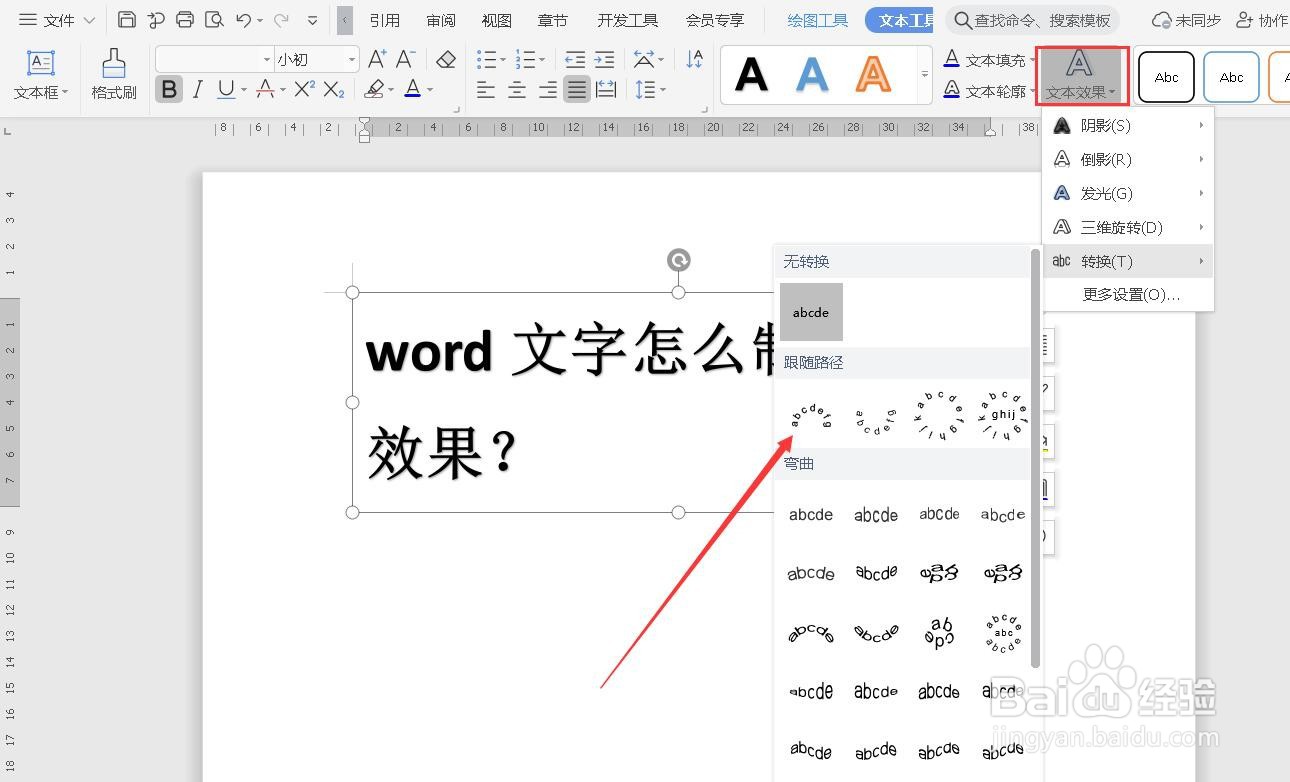Select the increase font size A+ icon
This screenshot has width=1290, height=782.
click(375, 59)
